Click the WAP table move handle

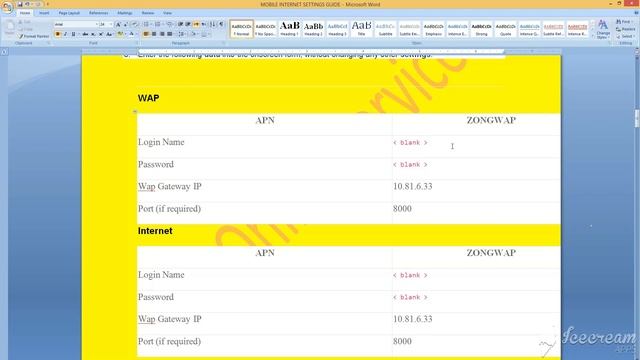[x=135, y=111]
